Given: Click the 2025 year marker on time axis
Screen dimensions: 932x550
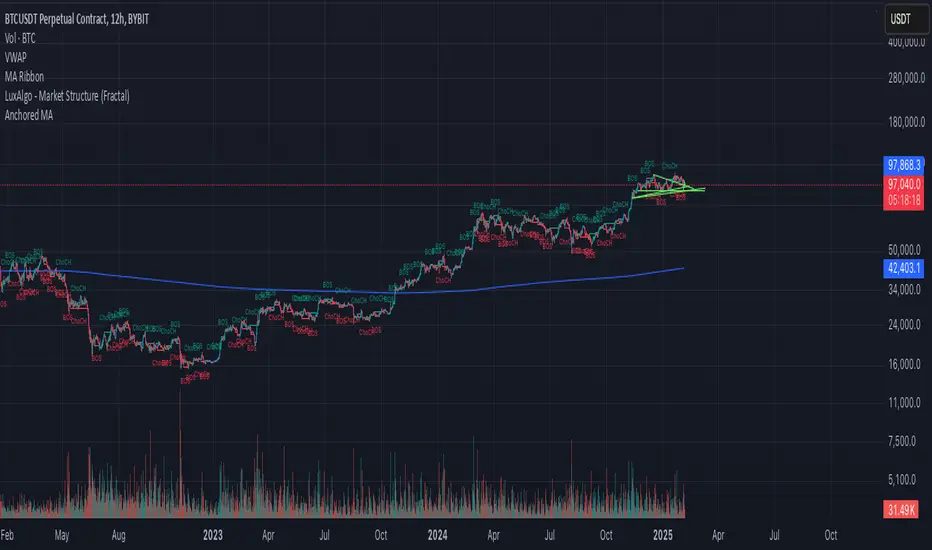Looking at the screenshot, I should pyautogui.click(x=660, y=534).
